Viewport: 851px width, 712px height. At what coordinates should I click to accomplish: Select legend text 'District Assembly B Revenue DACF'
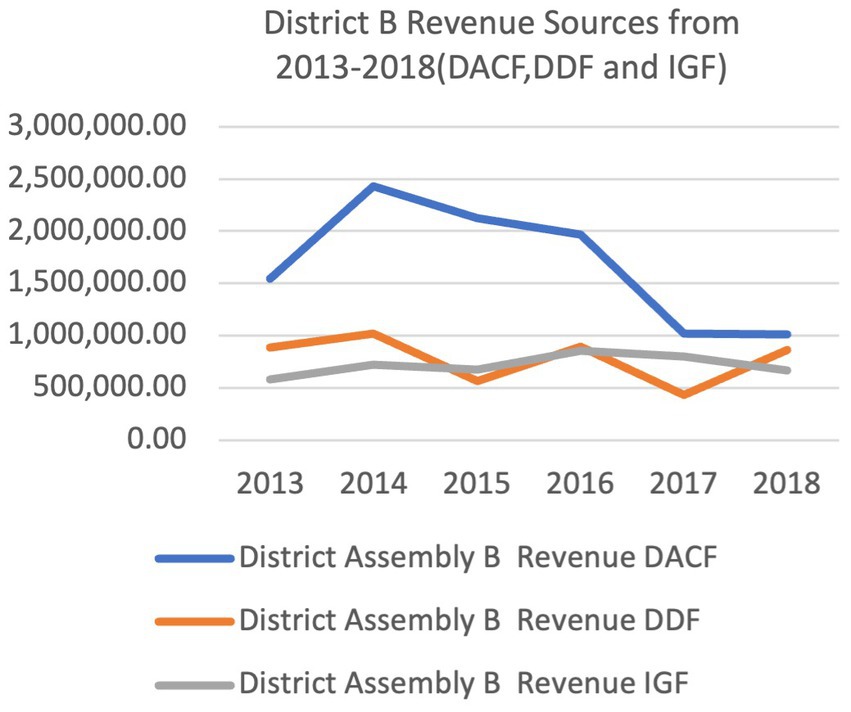tap(479, 558)
